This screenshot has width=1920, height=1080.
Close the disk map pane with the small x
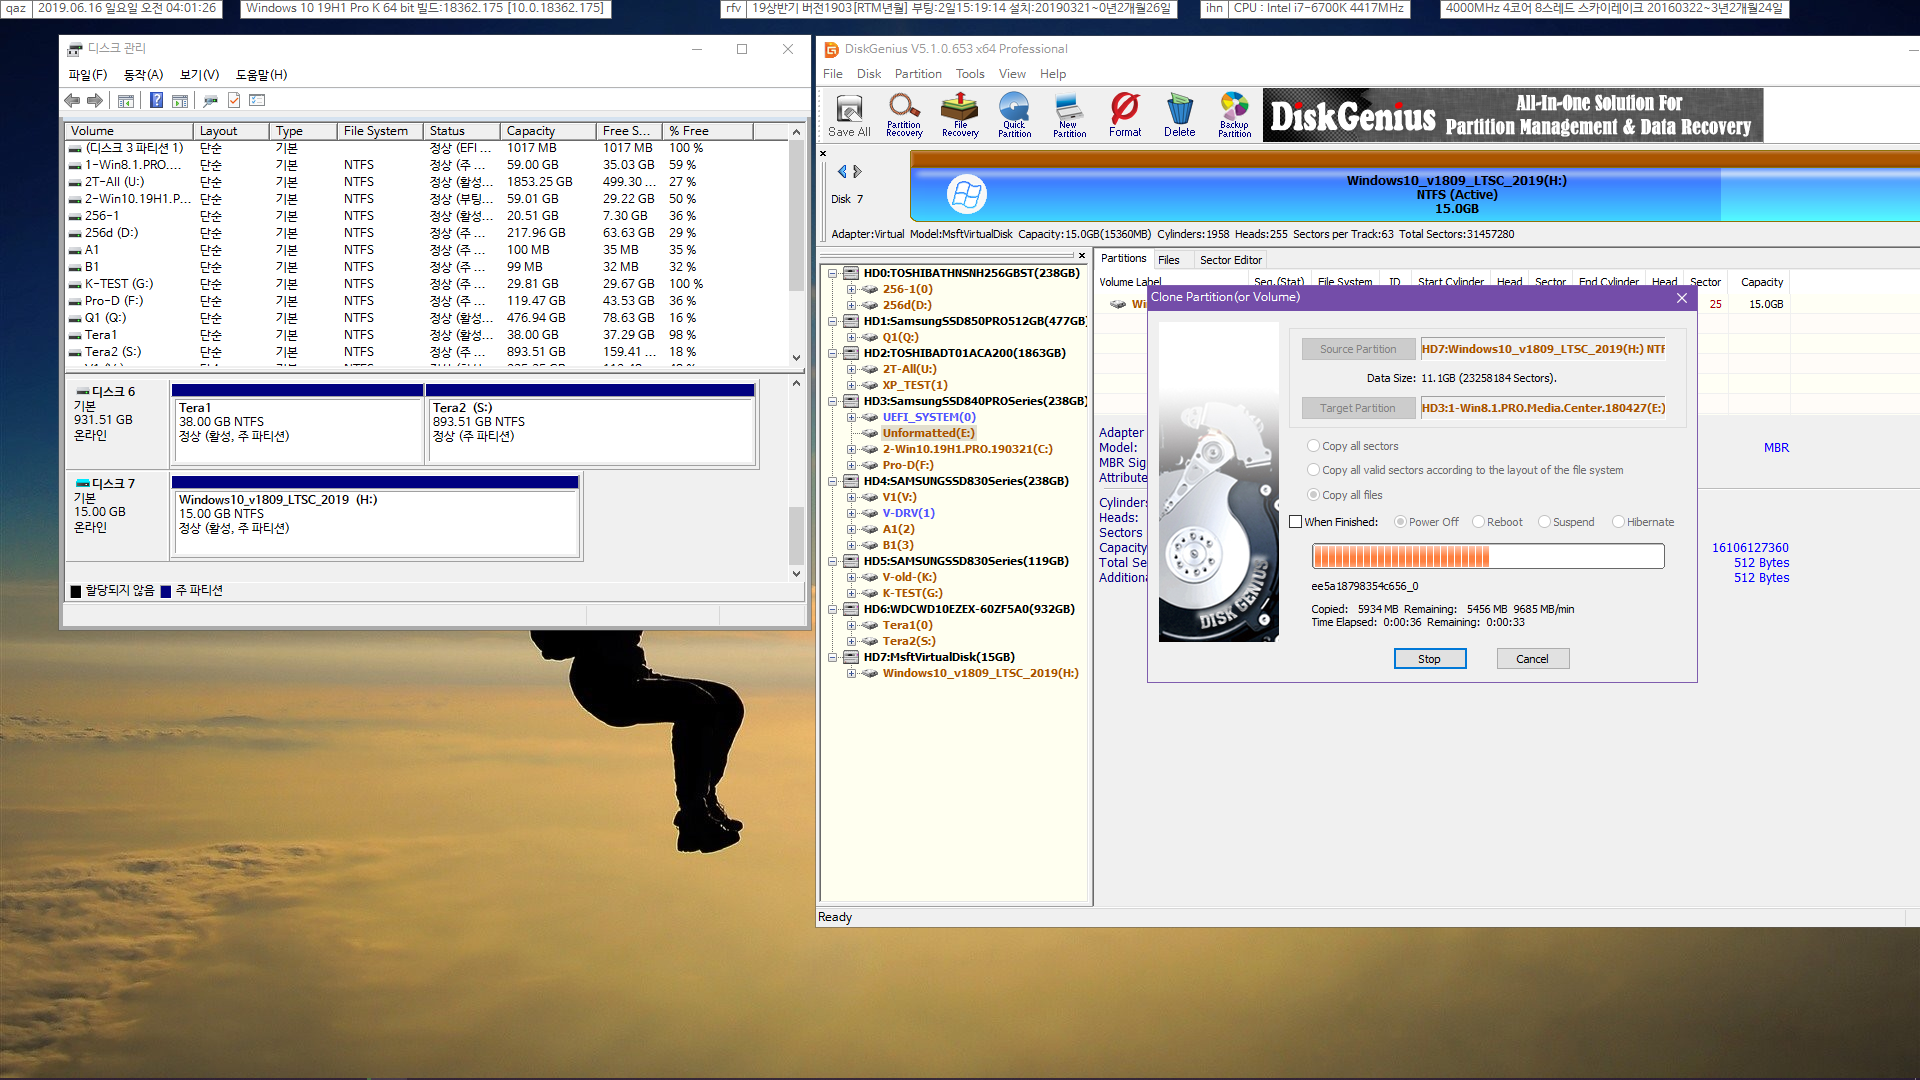(x=823, y=154)
